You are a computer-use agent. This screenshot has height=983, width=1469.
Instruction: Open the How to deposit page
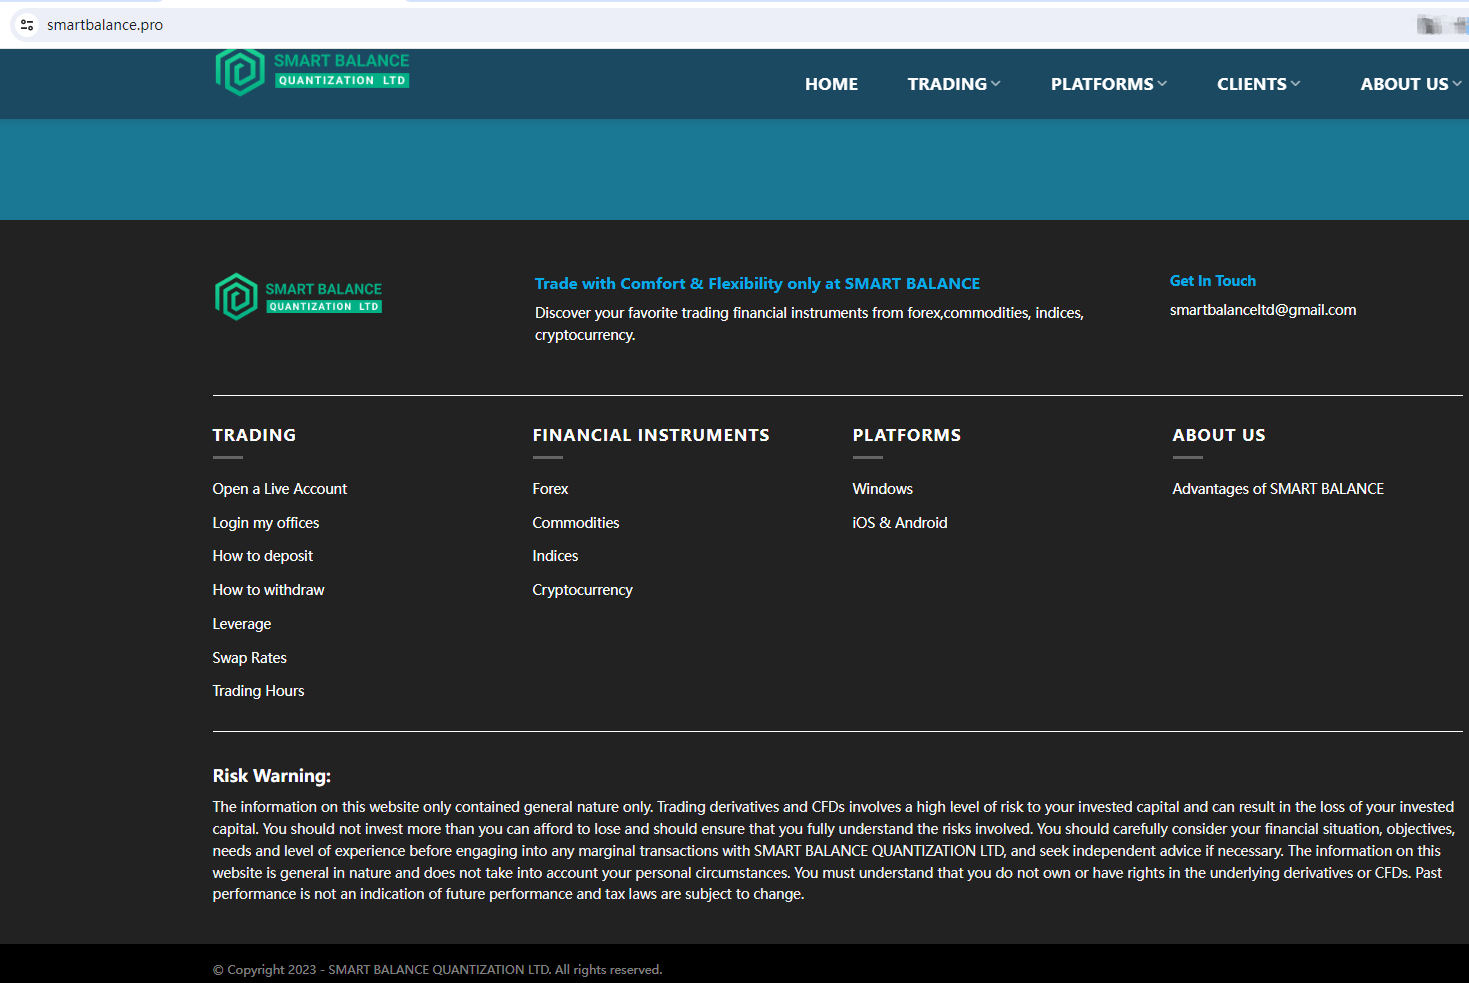(263, 556)
